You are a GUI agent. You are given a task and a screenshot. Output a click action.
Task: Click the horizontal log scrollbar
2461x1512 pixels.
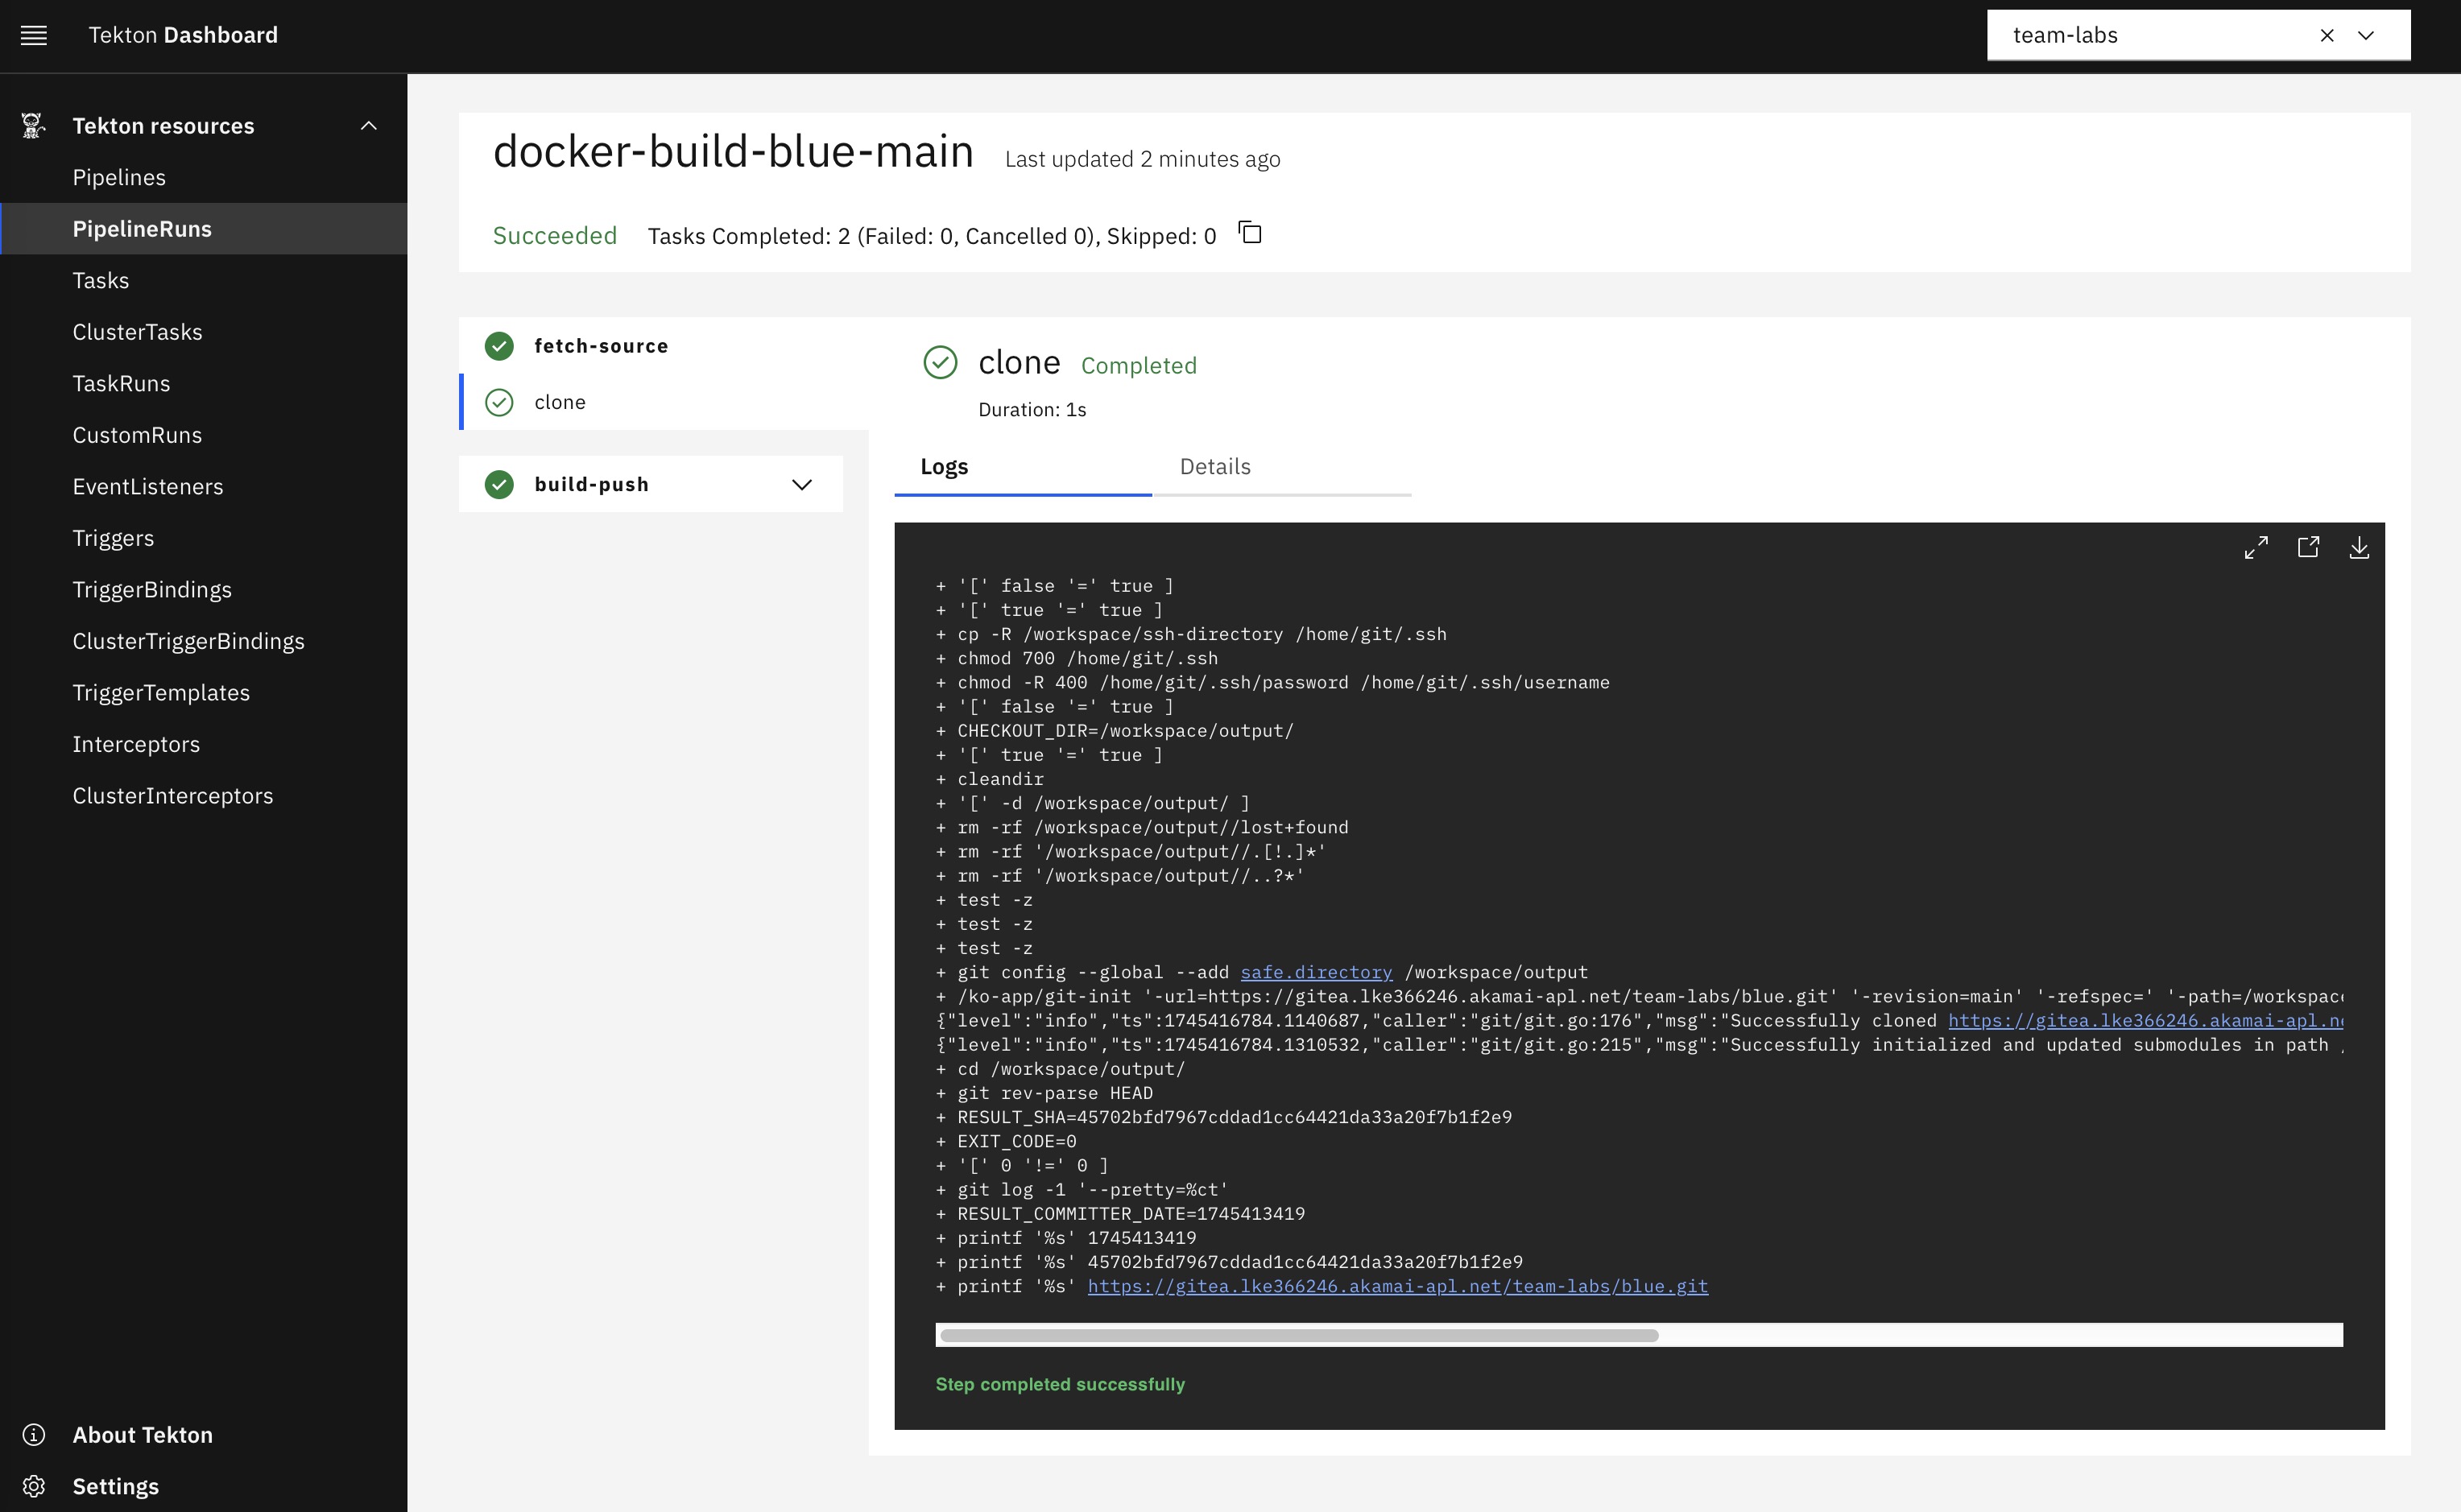pyautogui.click(x=1299, y=1336)
